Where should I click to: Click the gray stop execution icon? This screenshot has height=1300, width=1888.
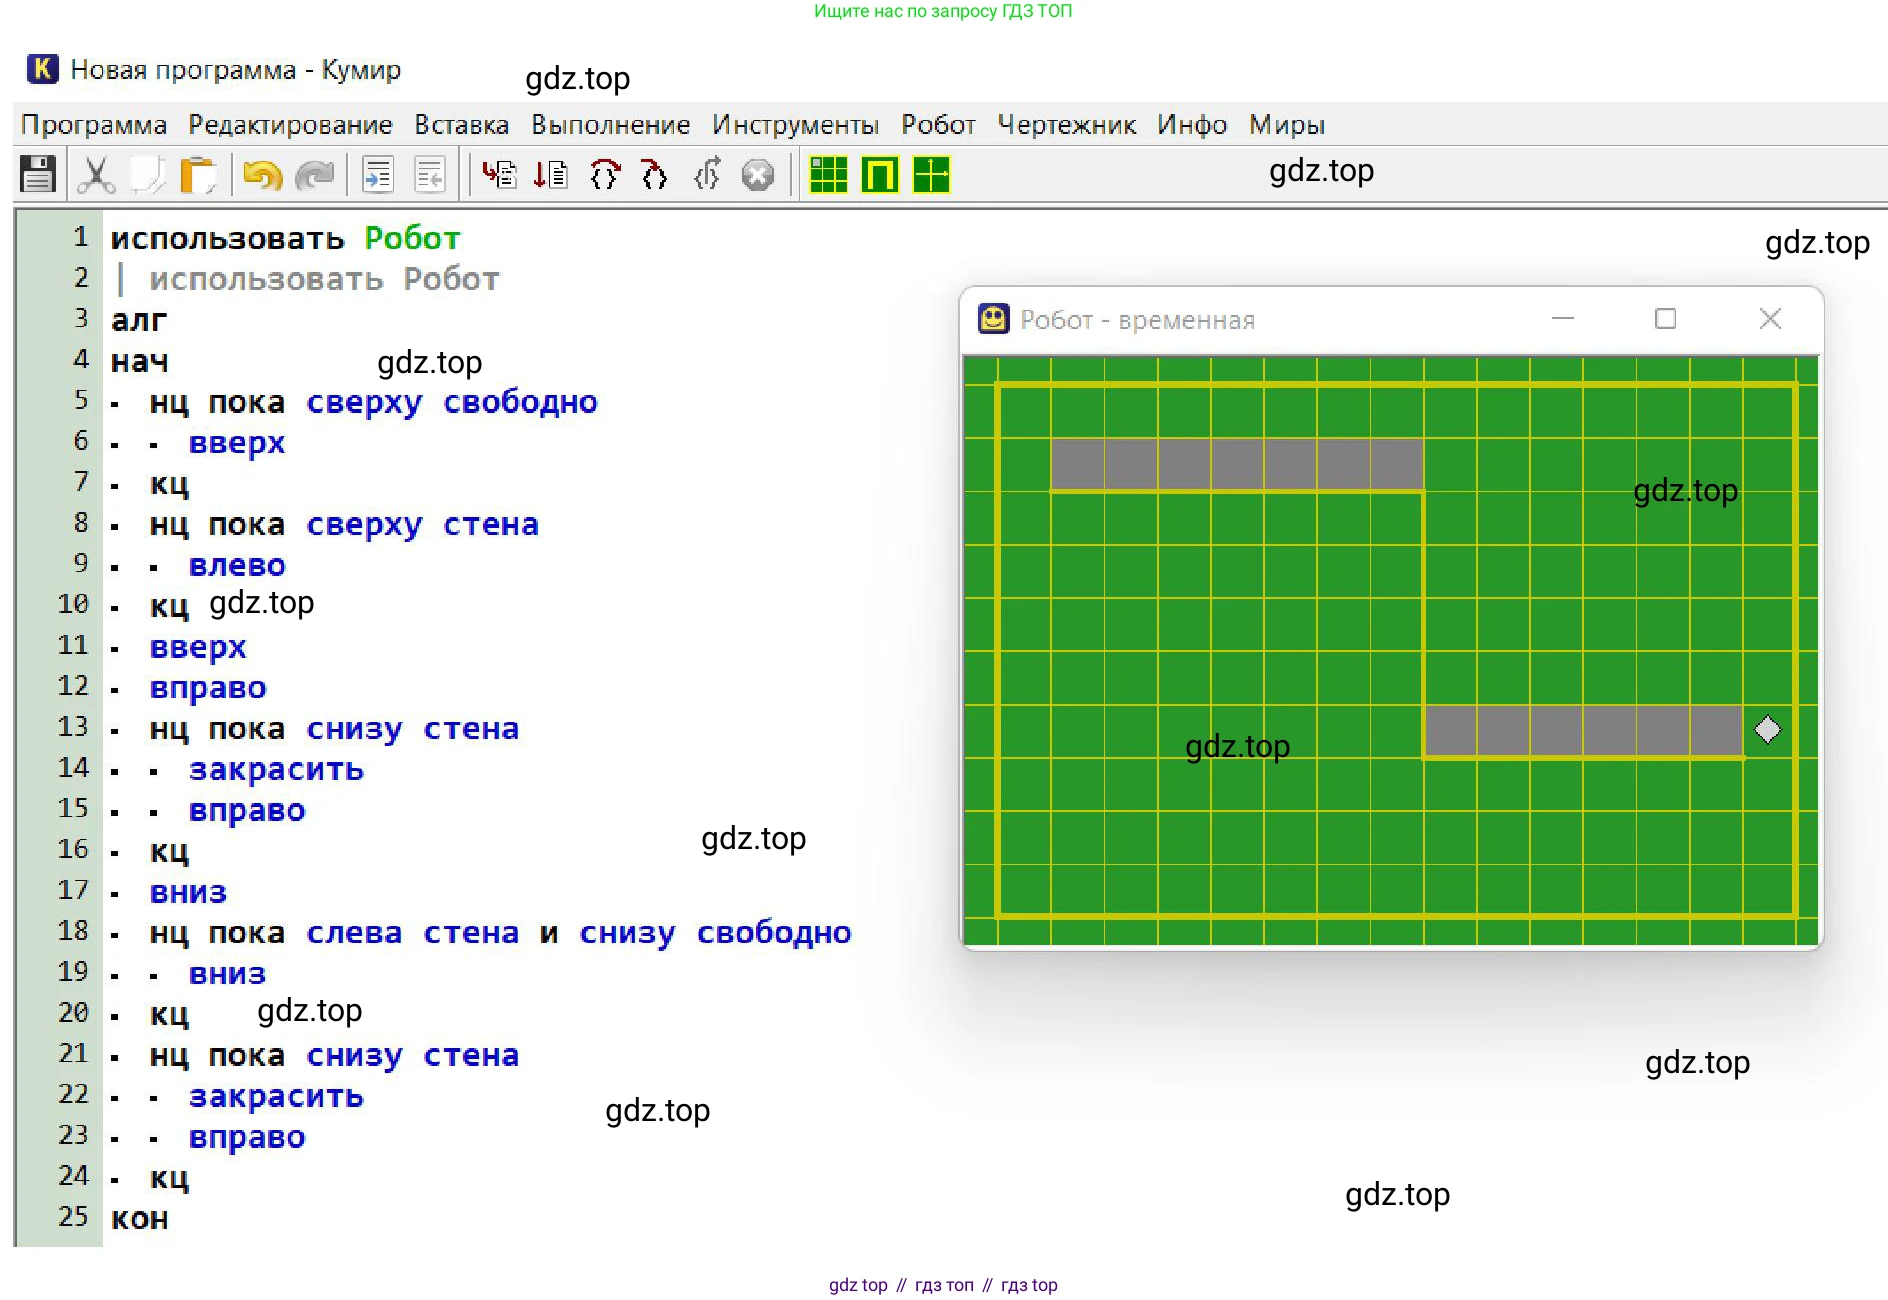[757, 175]
